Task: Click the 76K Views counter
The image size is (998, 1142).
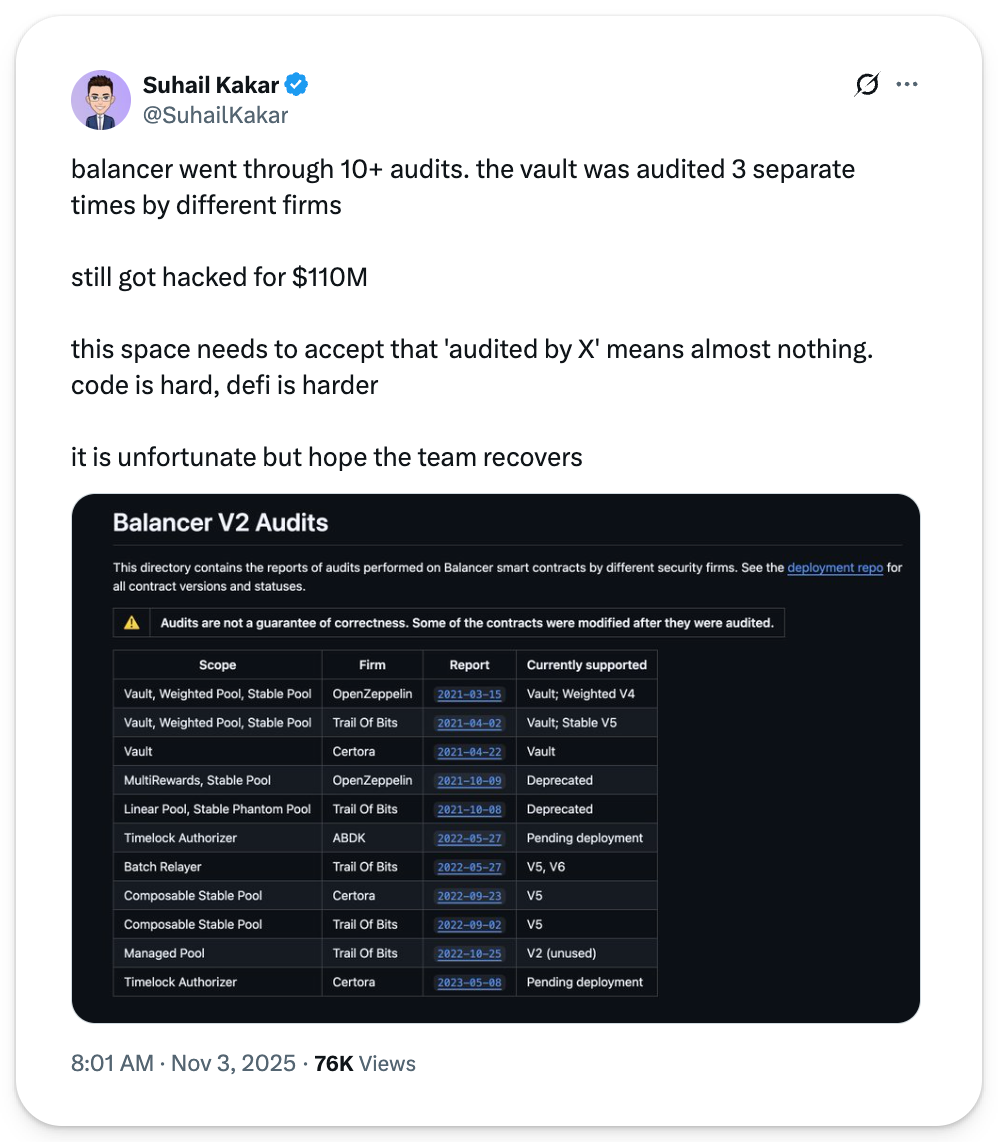Action: tap(364, 1063)
